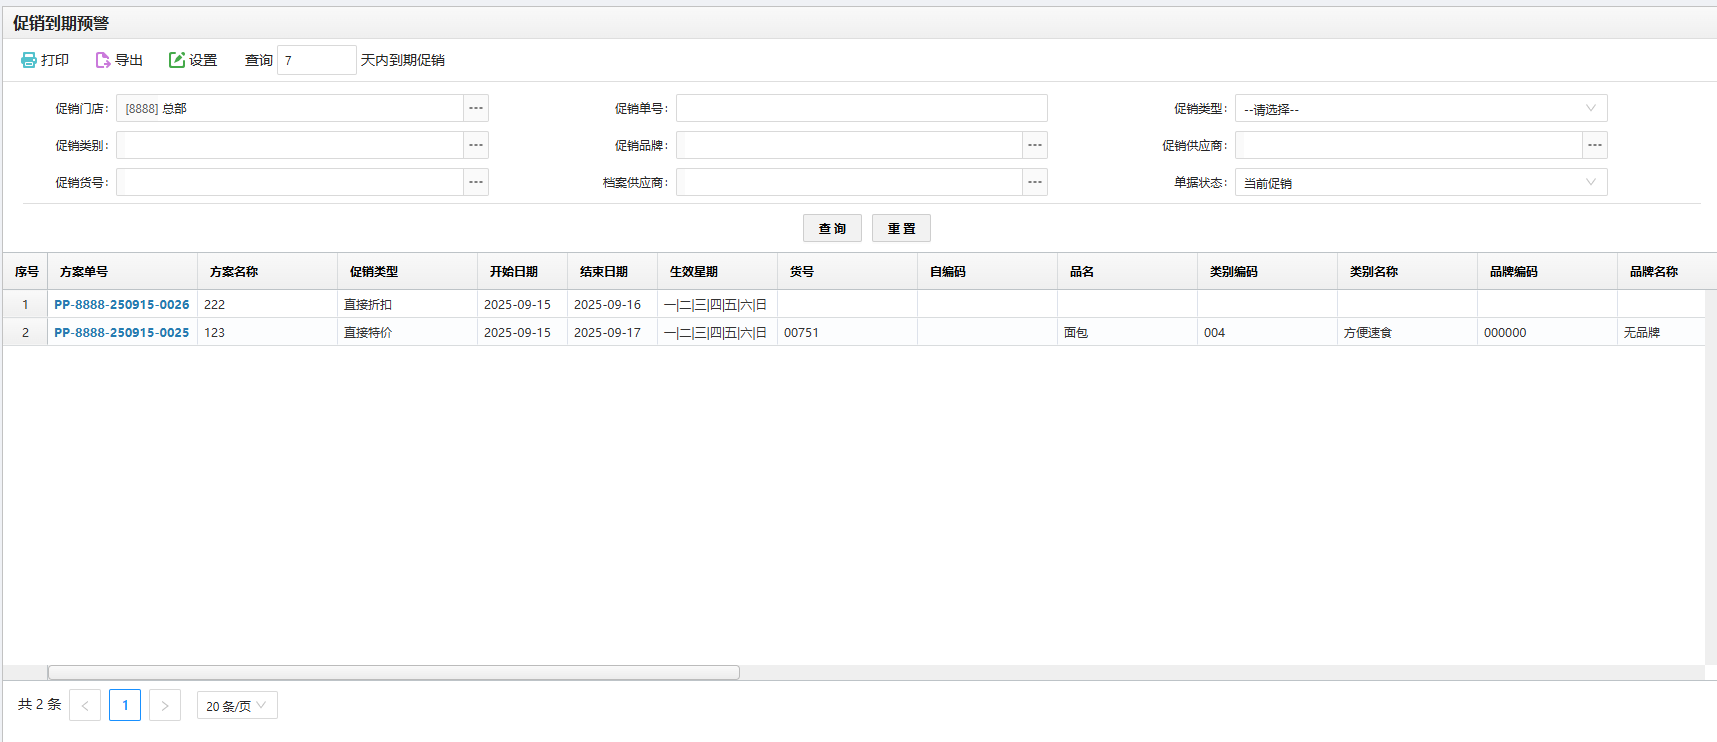Select 品名 cell 面包

point(1127,332)
